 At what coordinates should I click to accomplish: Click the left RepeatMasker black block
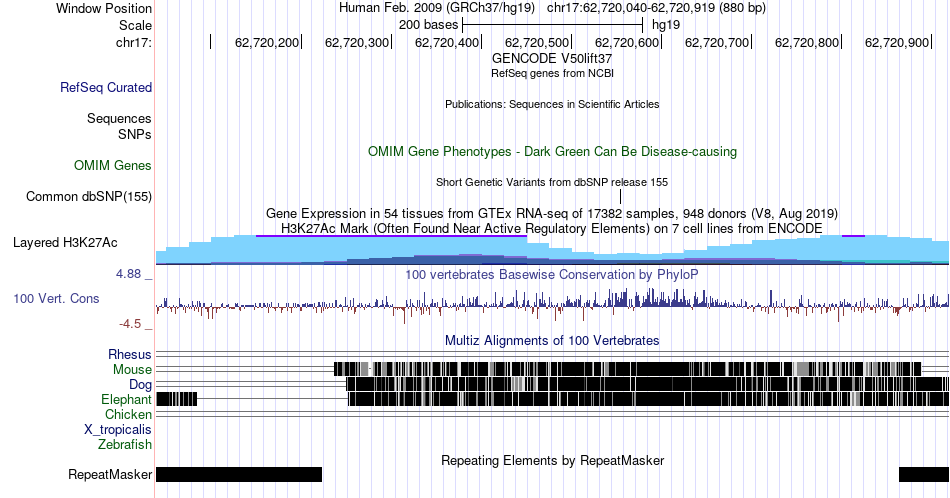pyautogui.click(x=239, y=474)
